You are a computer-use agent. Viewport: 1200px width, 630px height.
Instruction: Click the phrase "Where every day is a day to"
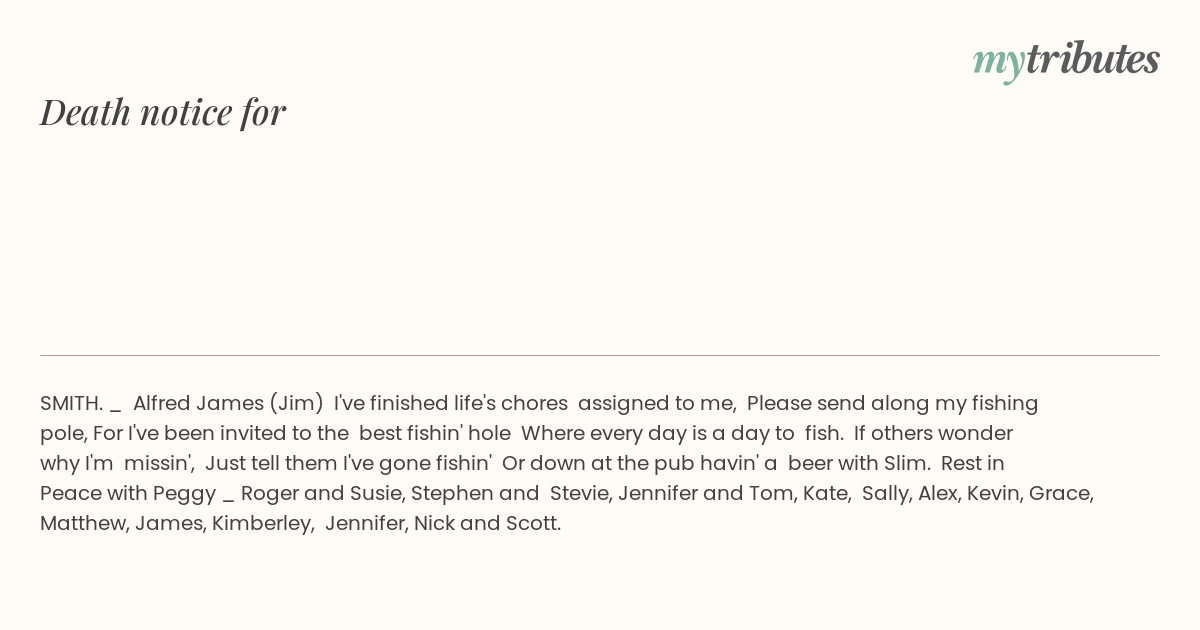(658, 433)
